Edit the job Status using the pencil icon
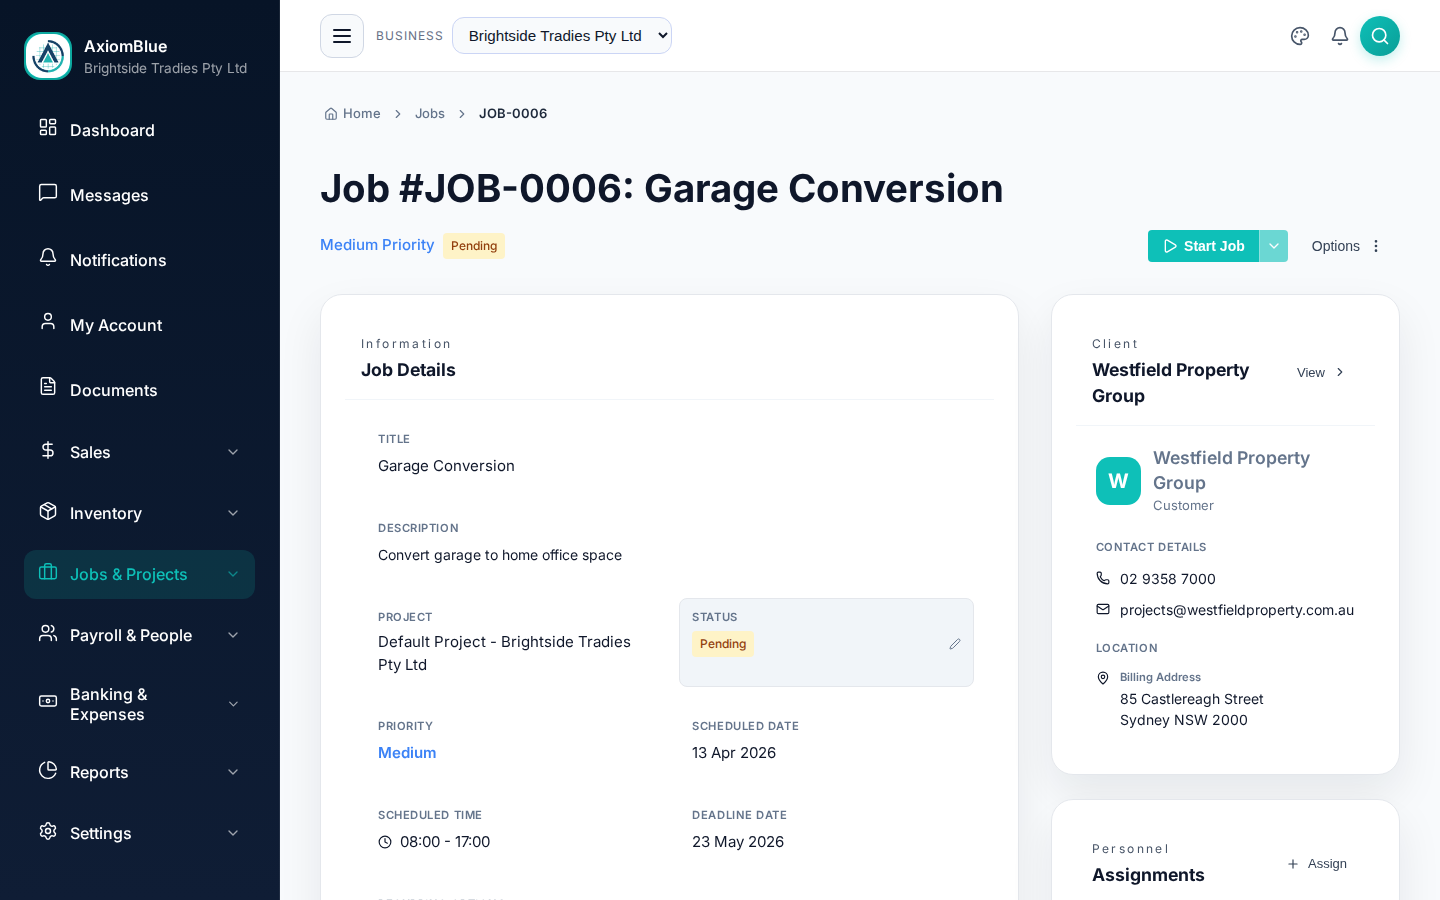This screenshot has width=1440, height=900. tap(954, 644)
